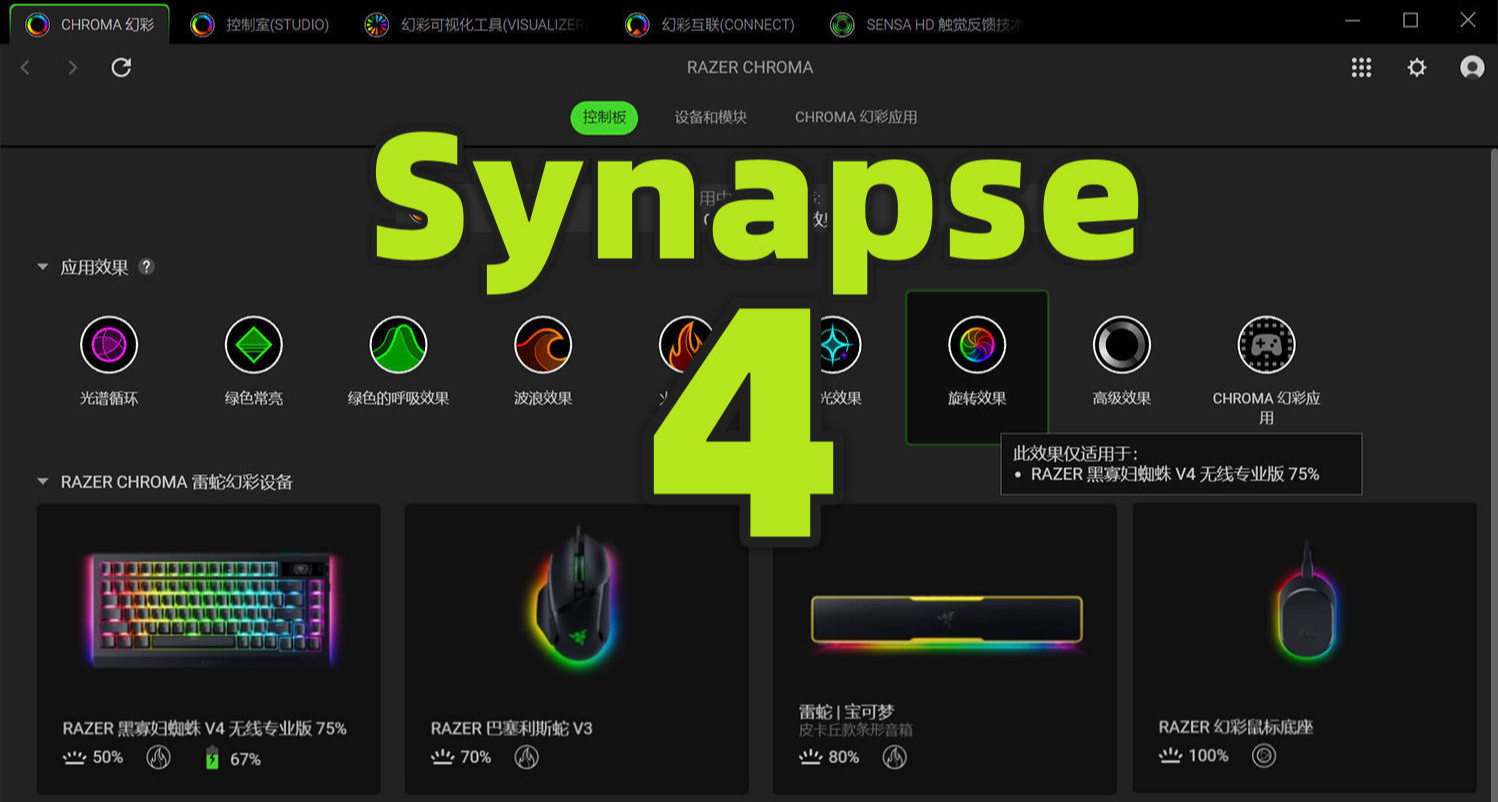
Task: Select the CHROMA 幻彩应用 sub-tab
Action: [856, 117]
